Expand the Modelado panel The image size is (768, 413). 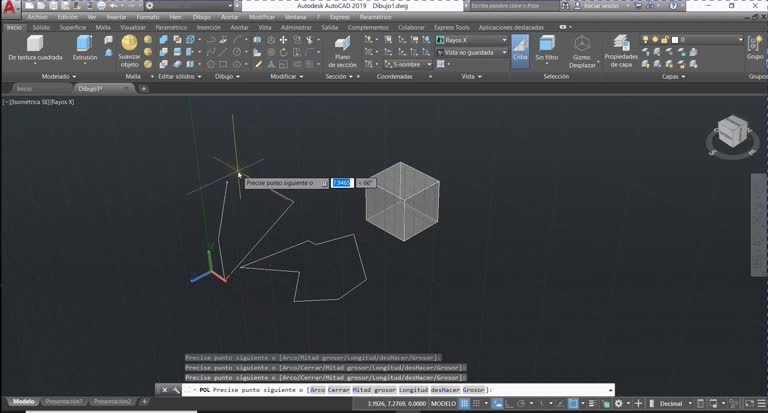tap(59, 76)
